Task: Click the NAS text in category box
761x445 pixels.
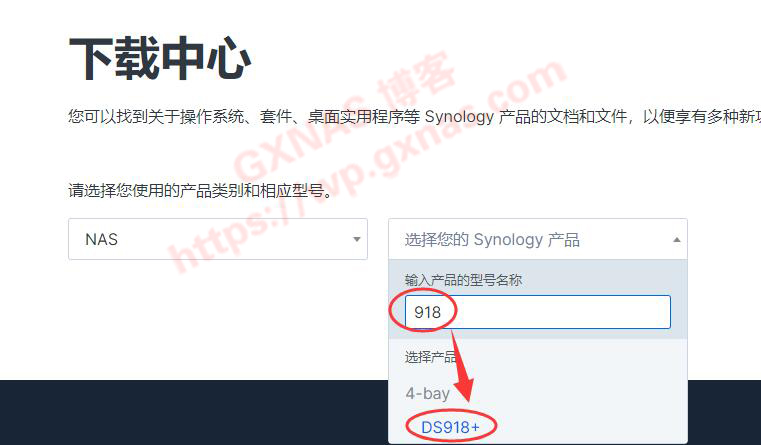Action: coord(101,239)
